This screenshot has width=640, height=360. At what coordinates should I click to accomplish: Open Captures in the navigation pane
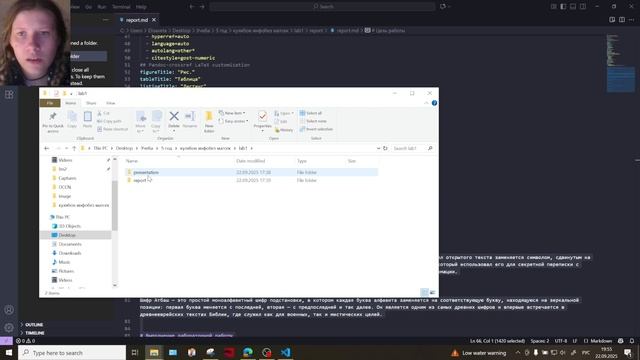point(67,178)
